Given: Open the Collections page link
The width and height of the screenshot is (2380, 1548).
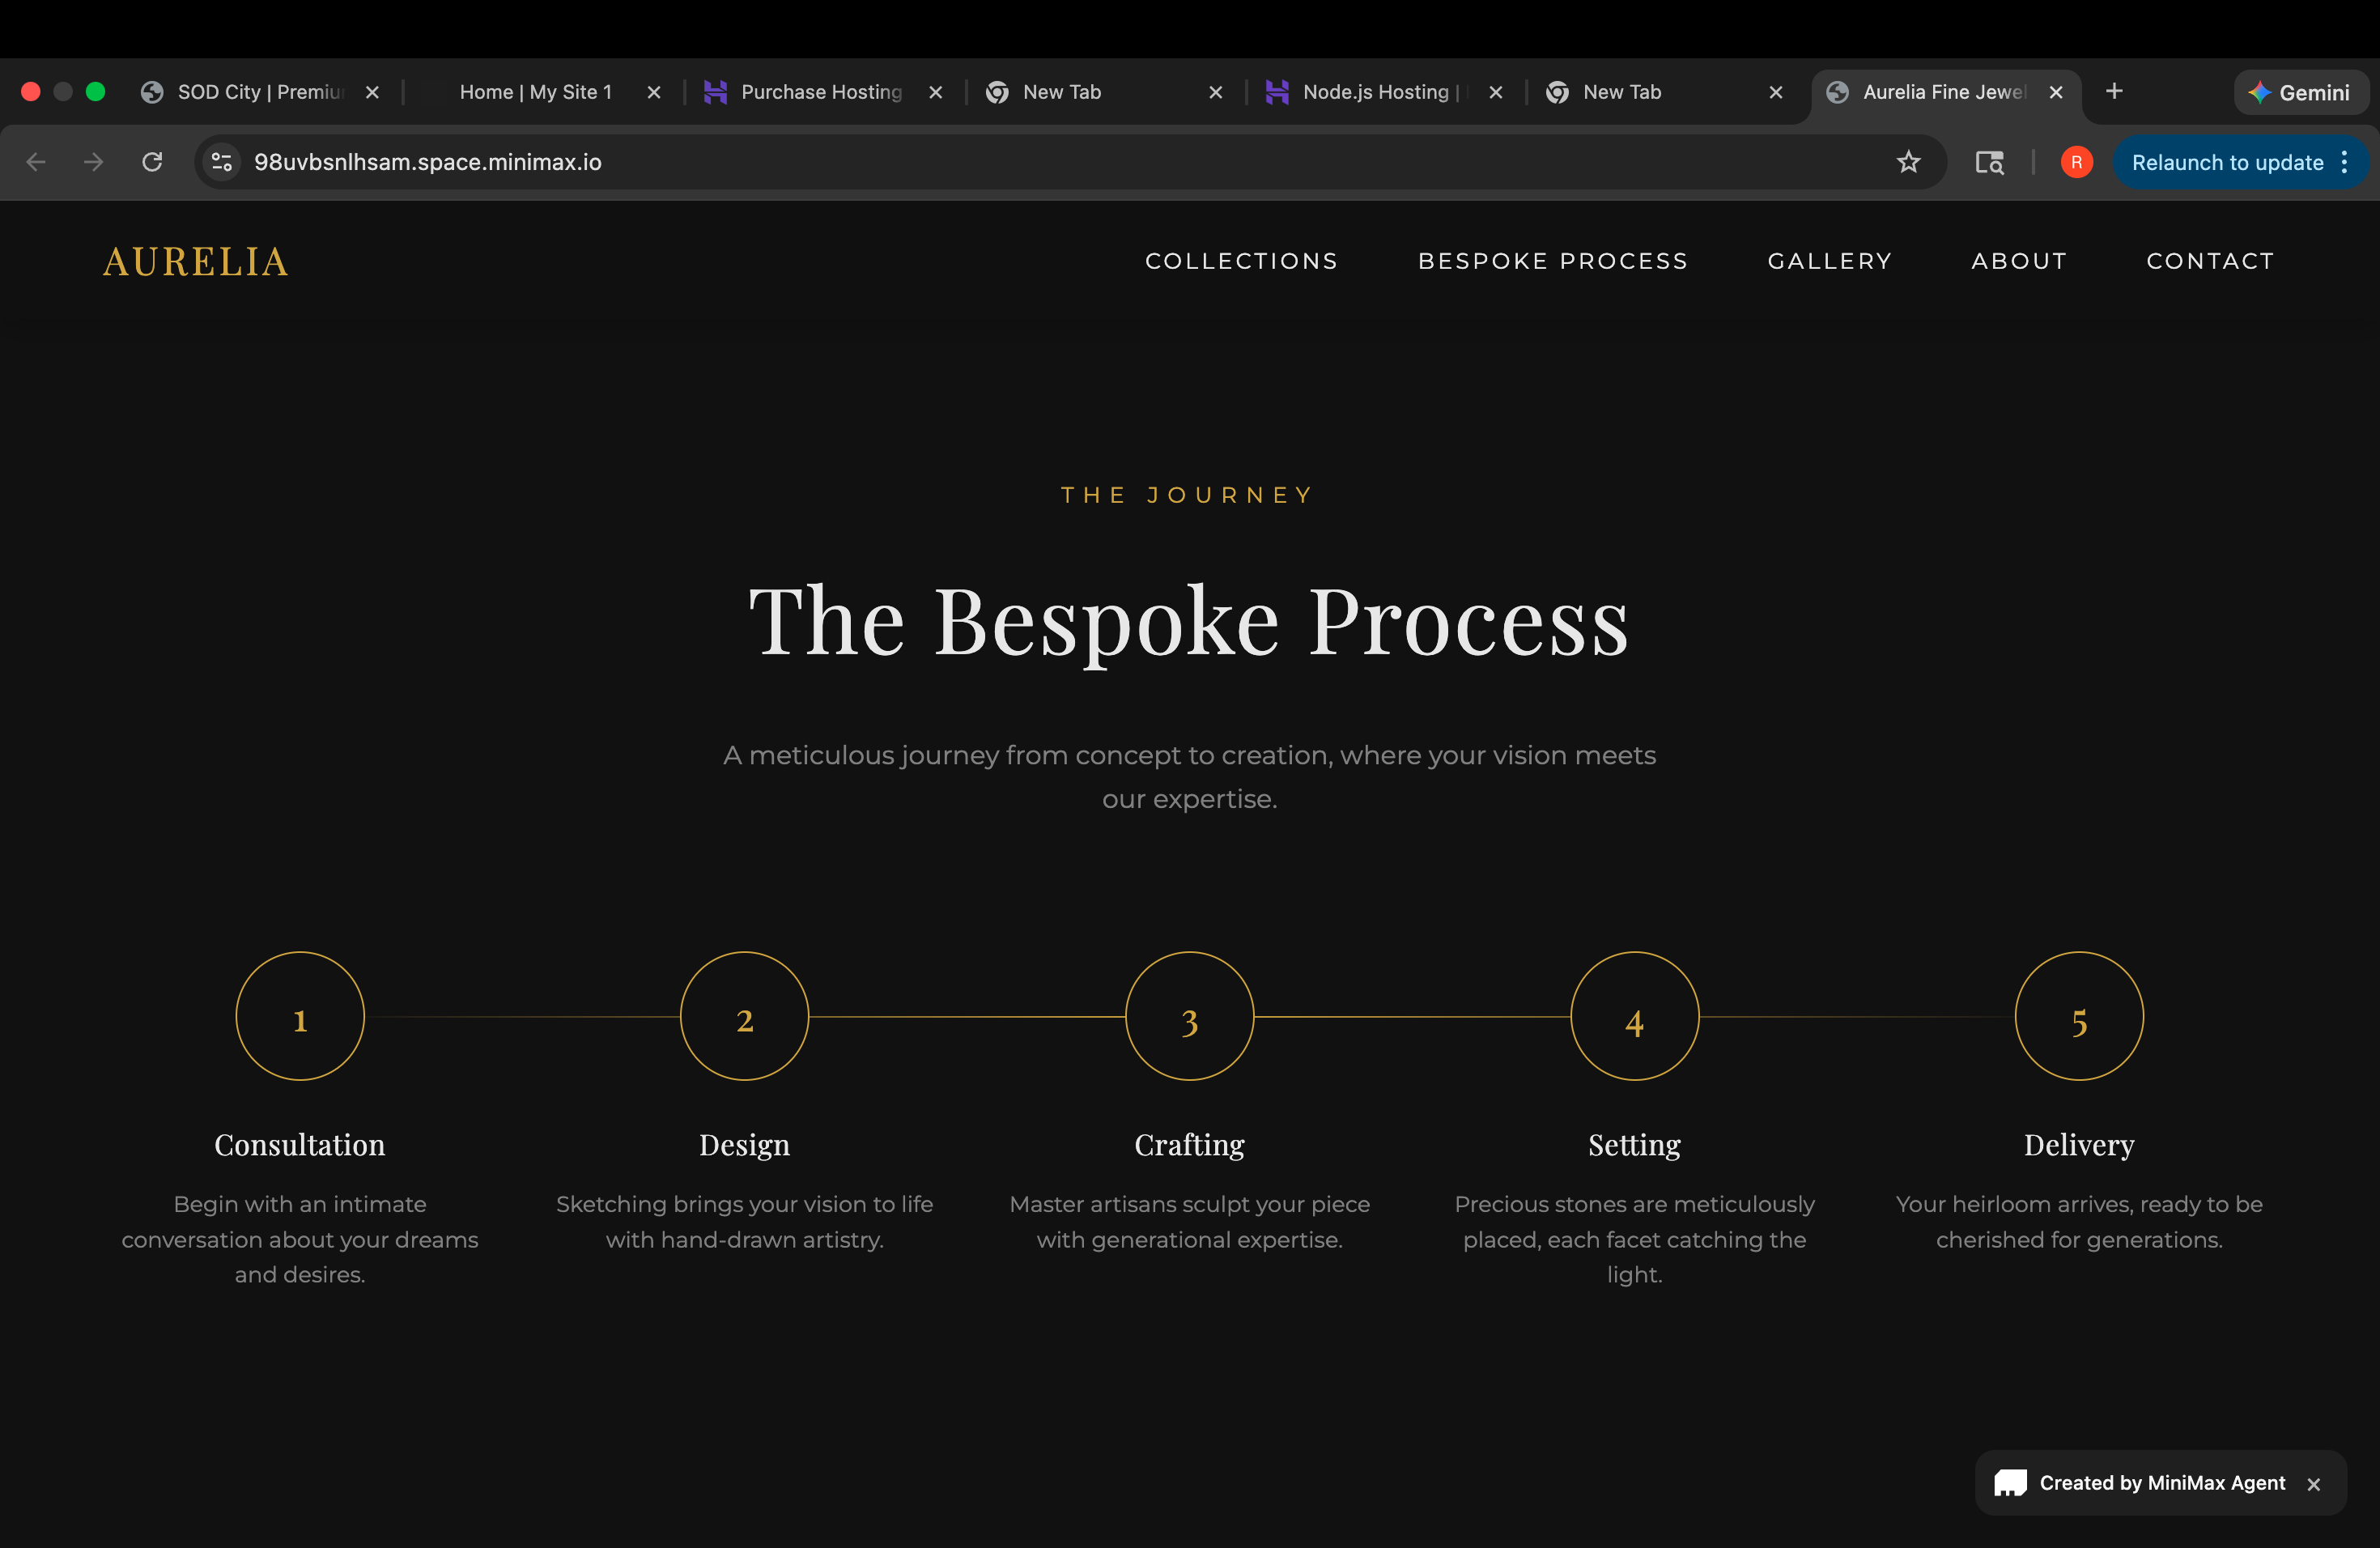Looking at the screenshot, I should pyautogui.click(x=1242, y=261).
